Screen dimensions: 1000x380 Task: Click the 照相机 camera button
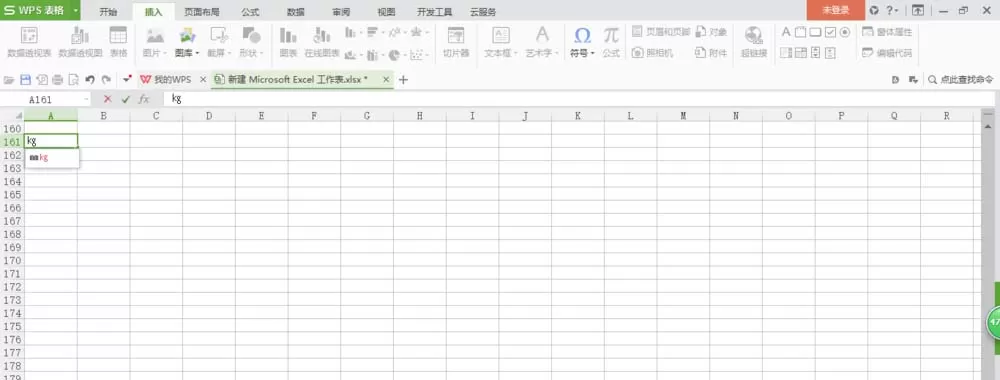[652, 53]
